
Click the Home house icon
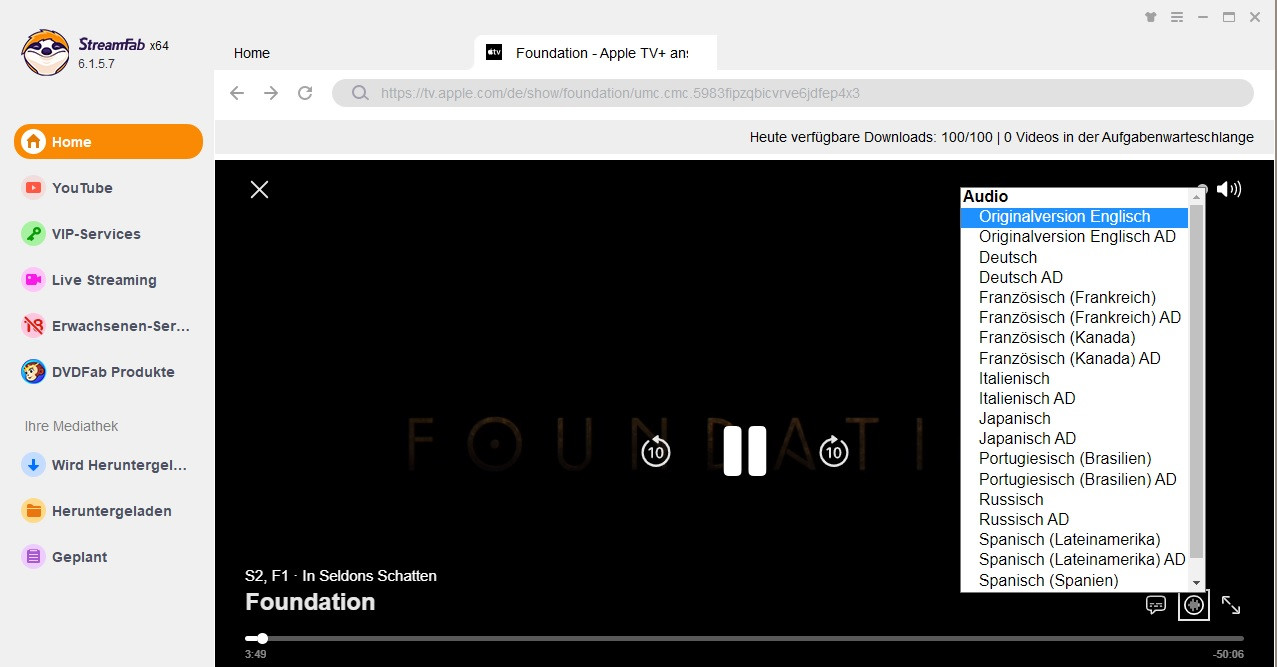coord(34,142)
